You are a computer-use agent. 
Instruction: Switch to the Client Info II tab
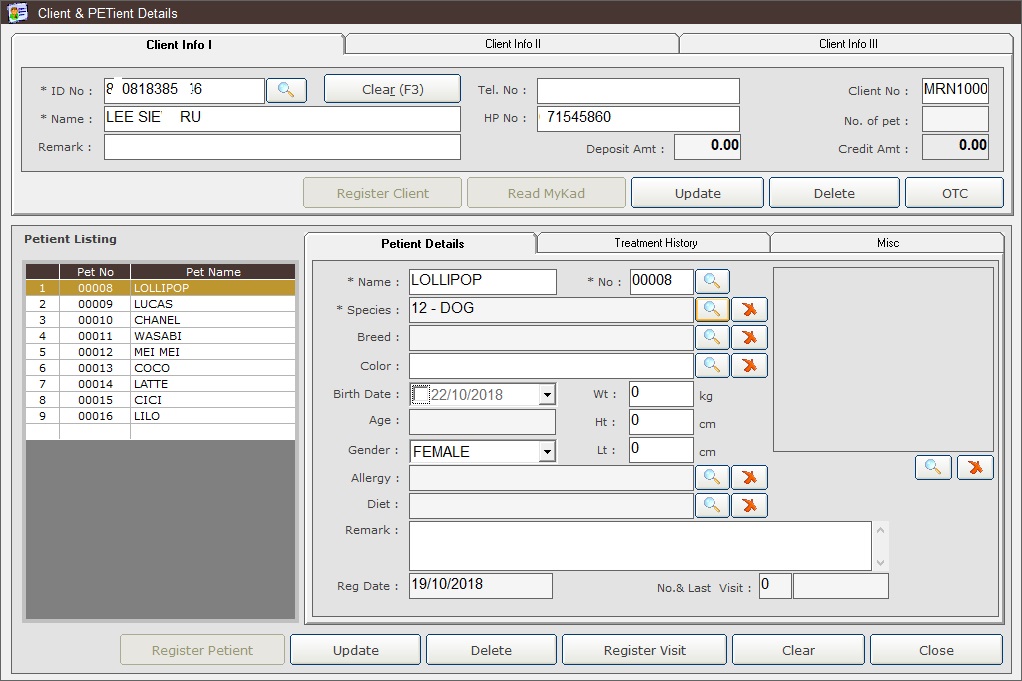point(512,44)
